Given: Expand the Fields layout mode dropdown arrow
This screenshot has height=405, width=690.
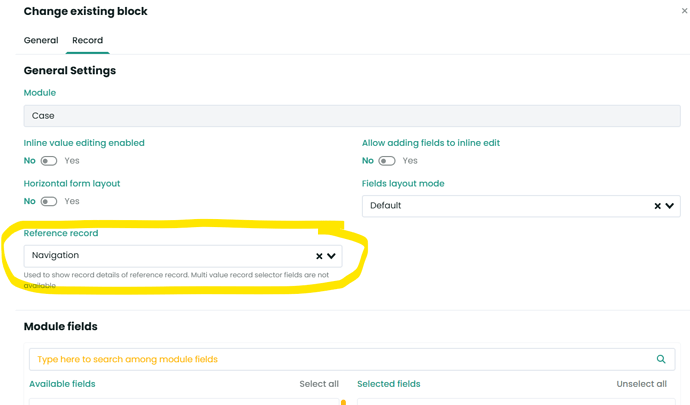Looking at the screenshot, I should tap(670, 206).
